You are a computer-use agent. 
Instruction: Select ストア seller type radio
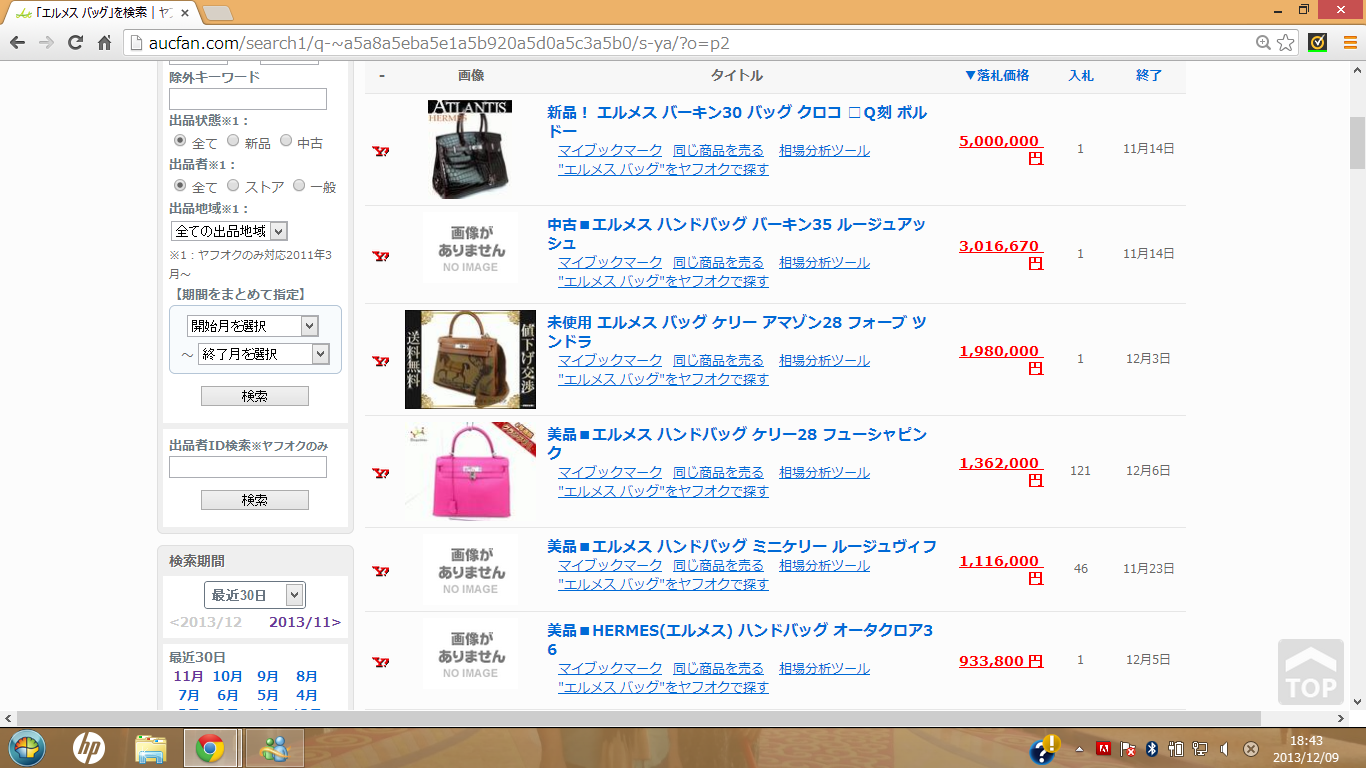[233, 185]
